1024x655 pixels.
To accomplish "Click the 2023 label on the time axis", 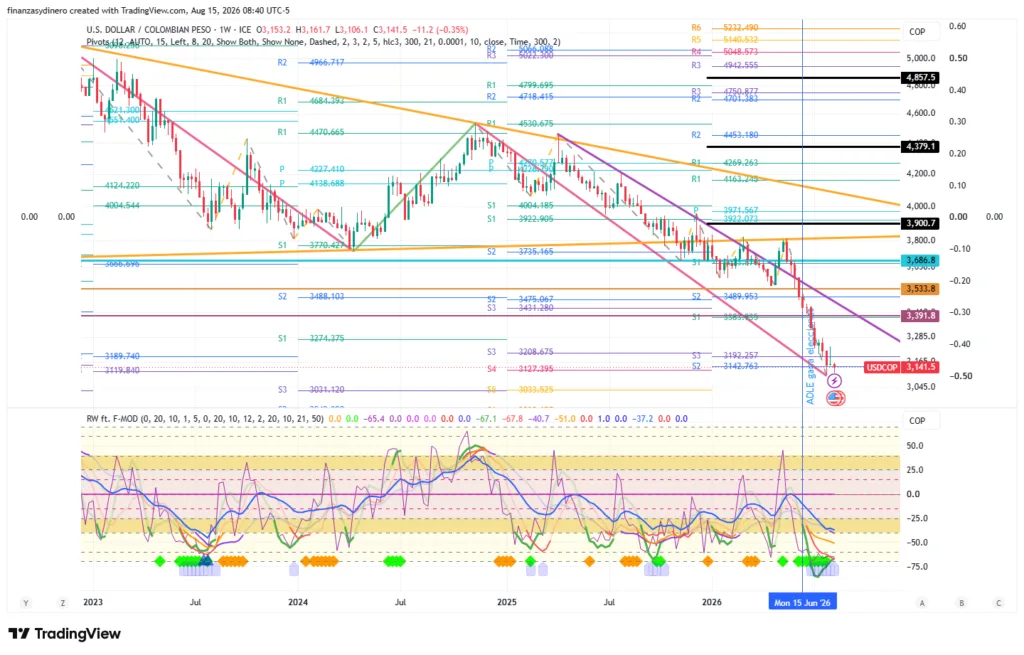I will tap(93, 602).
